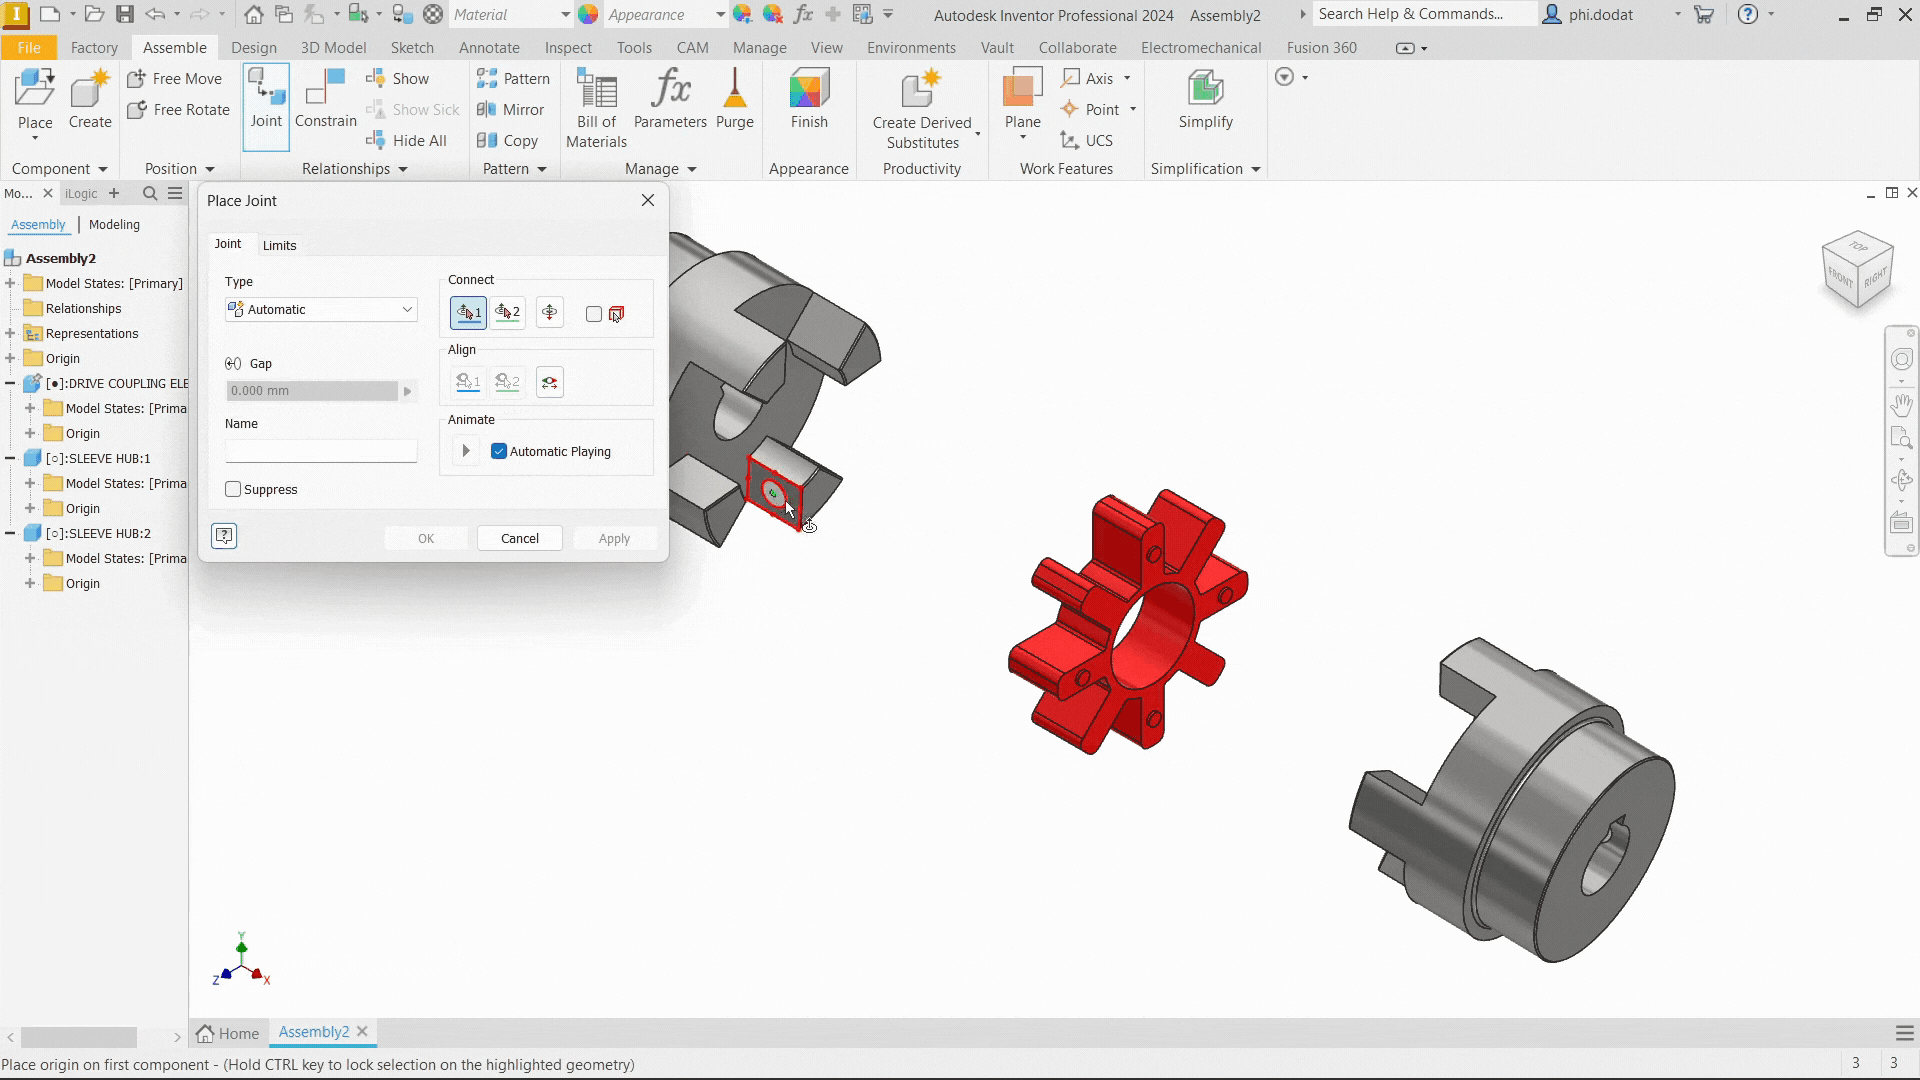Viewport: 1920px width, 1080px height.
Task: Flip component icon in Connect group
Action: pos(549,313)
